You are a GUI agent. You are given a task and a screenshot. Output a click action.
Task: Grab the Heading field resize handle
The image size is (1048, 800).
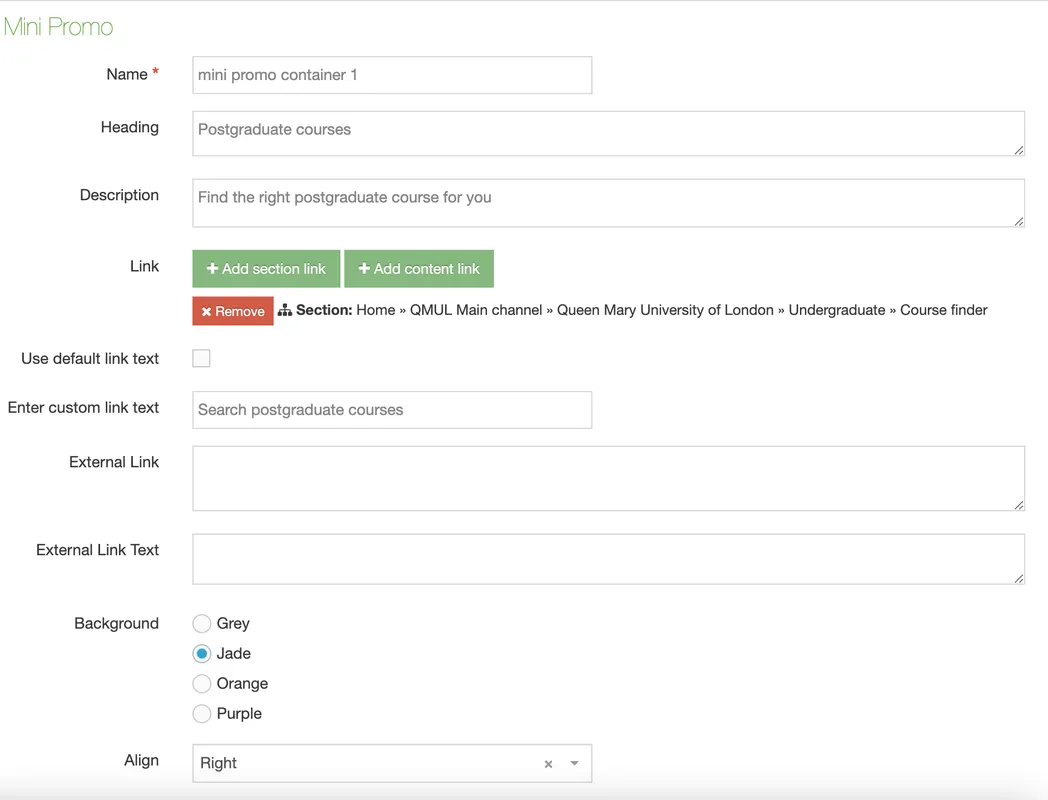coord(1019,150)
